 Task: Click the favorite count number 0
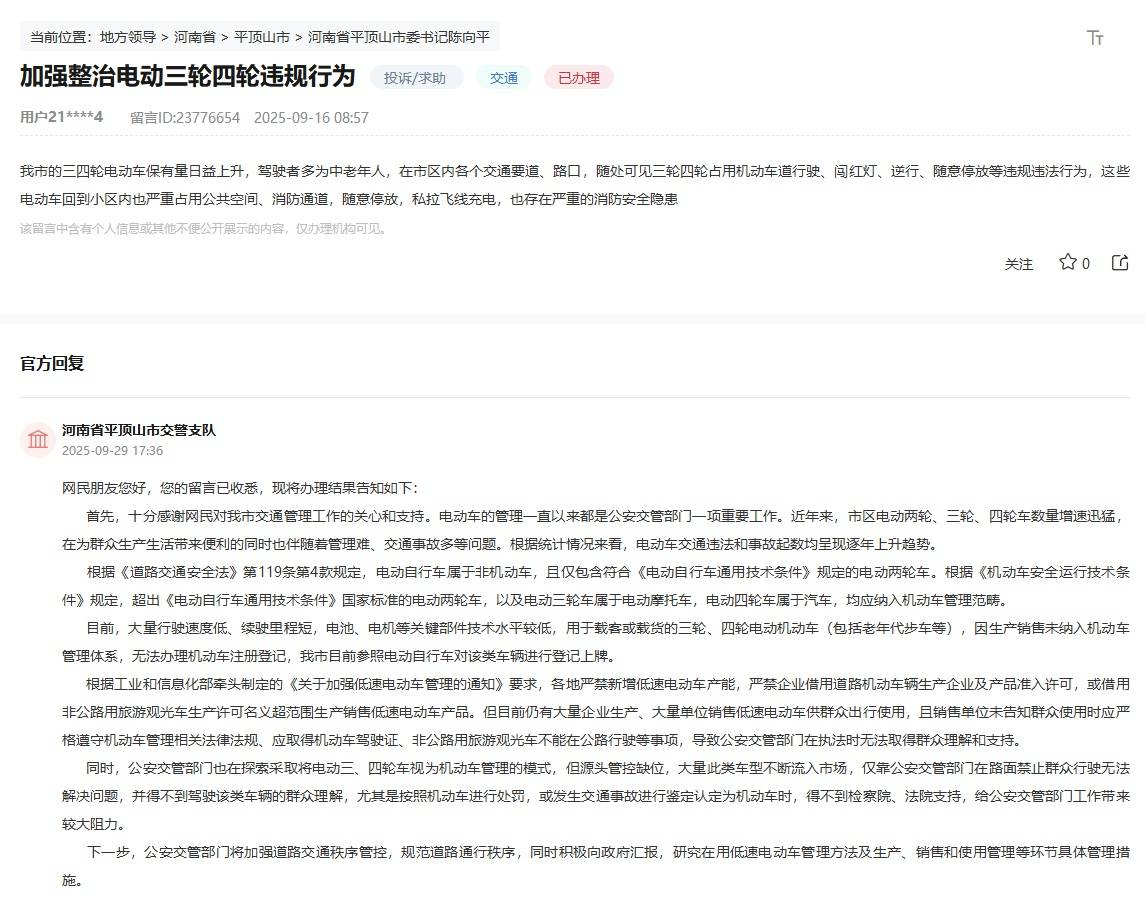pyautogui.click(x=1086, y=264)
